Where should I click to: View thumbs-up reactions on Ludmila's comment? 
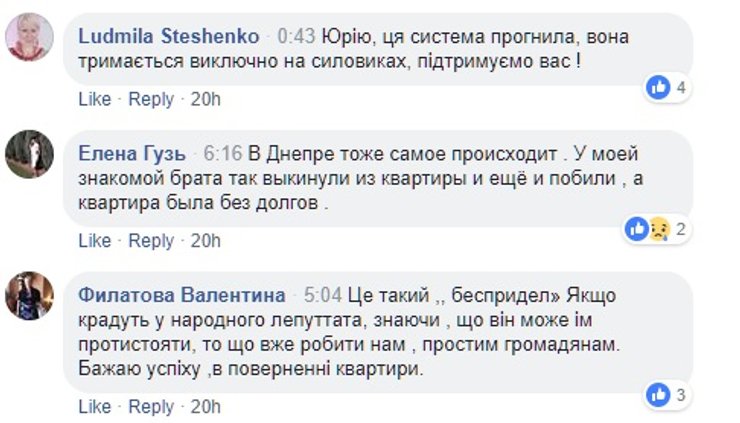(x=667, y=88)
